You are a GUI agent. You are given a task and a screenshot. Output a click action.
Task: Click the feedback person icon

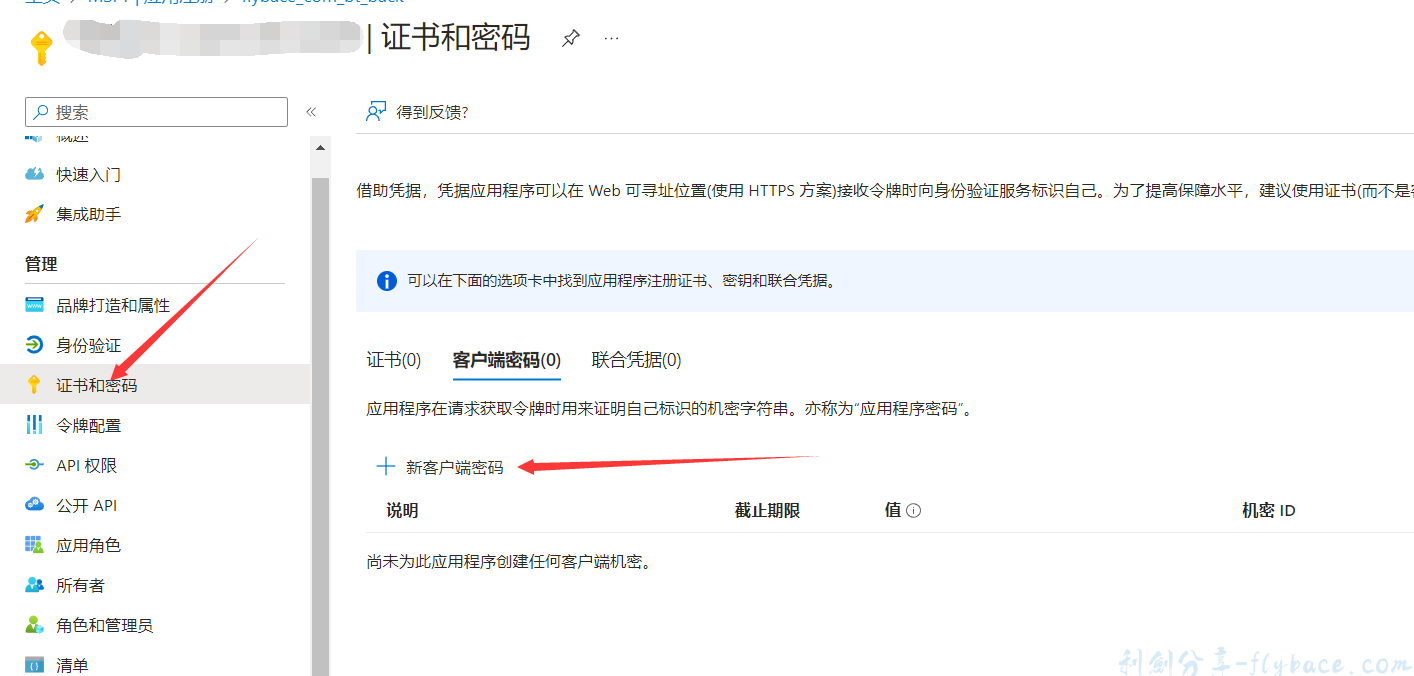click(x=376, y=111)
